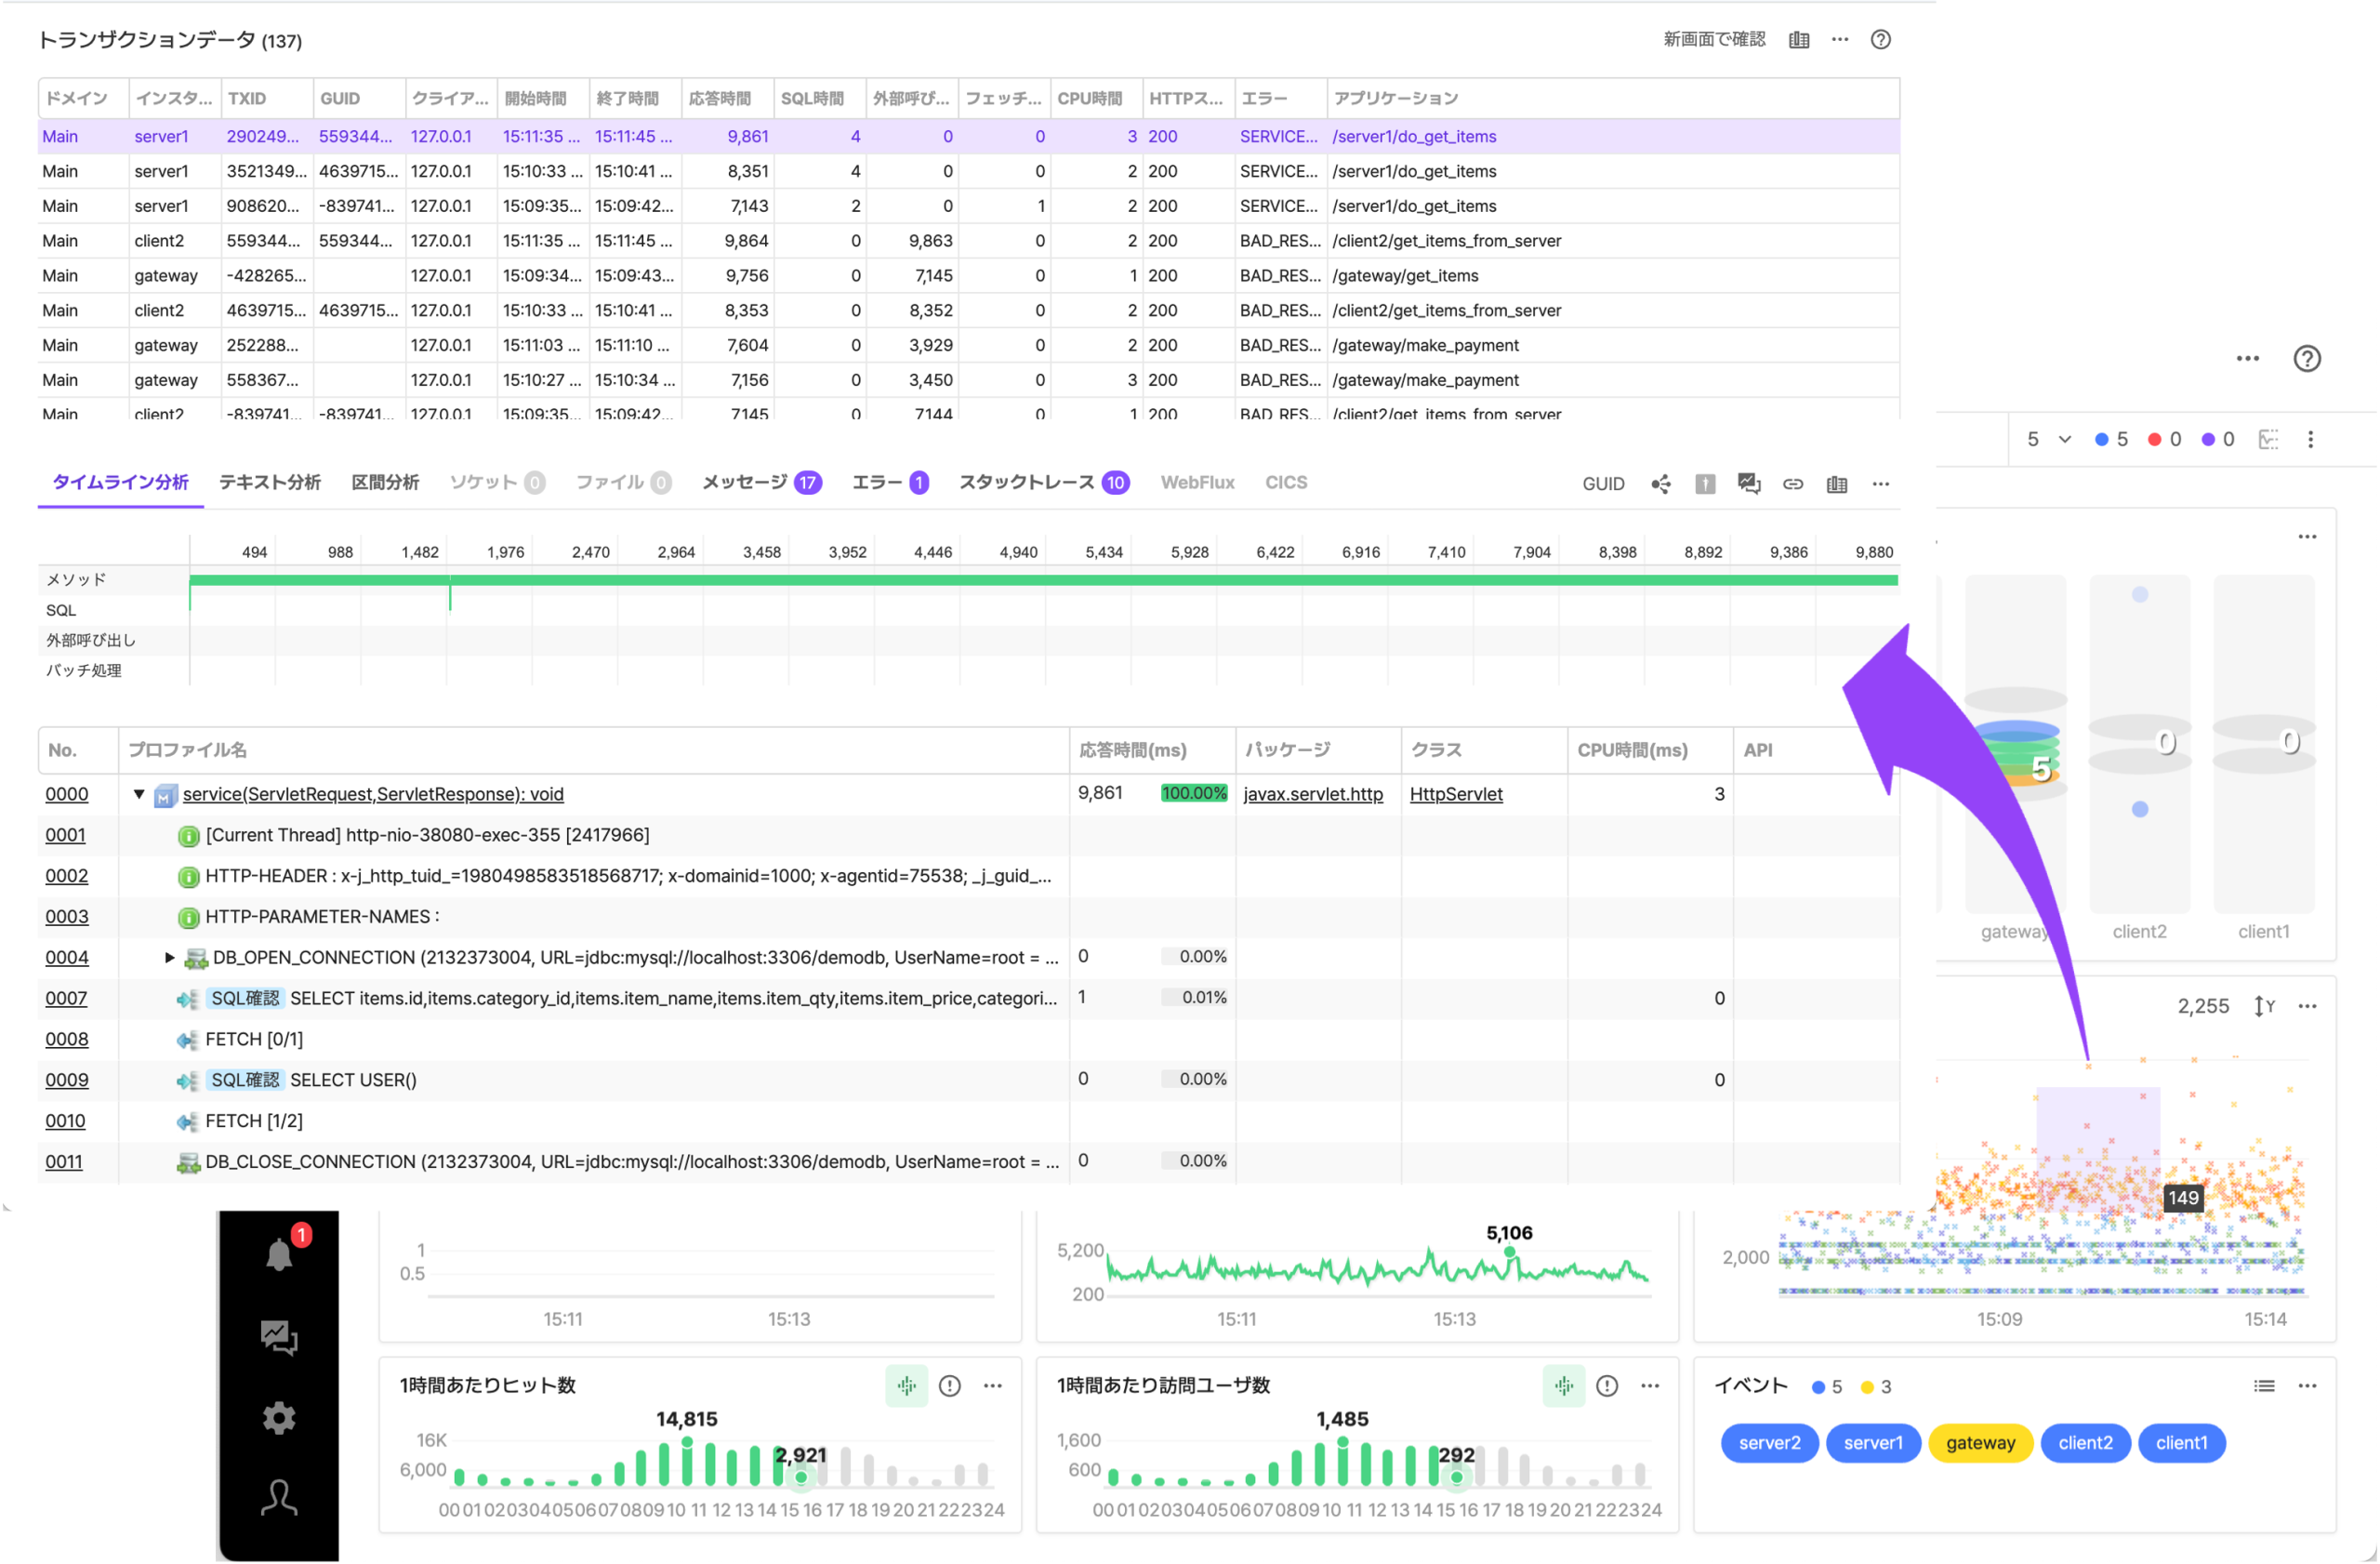Viewport: 2380px width, 1564px height.
Task: Toggle live mode on hourly hits chart
Action: [906, 1386]
